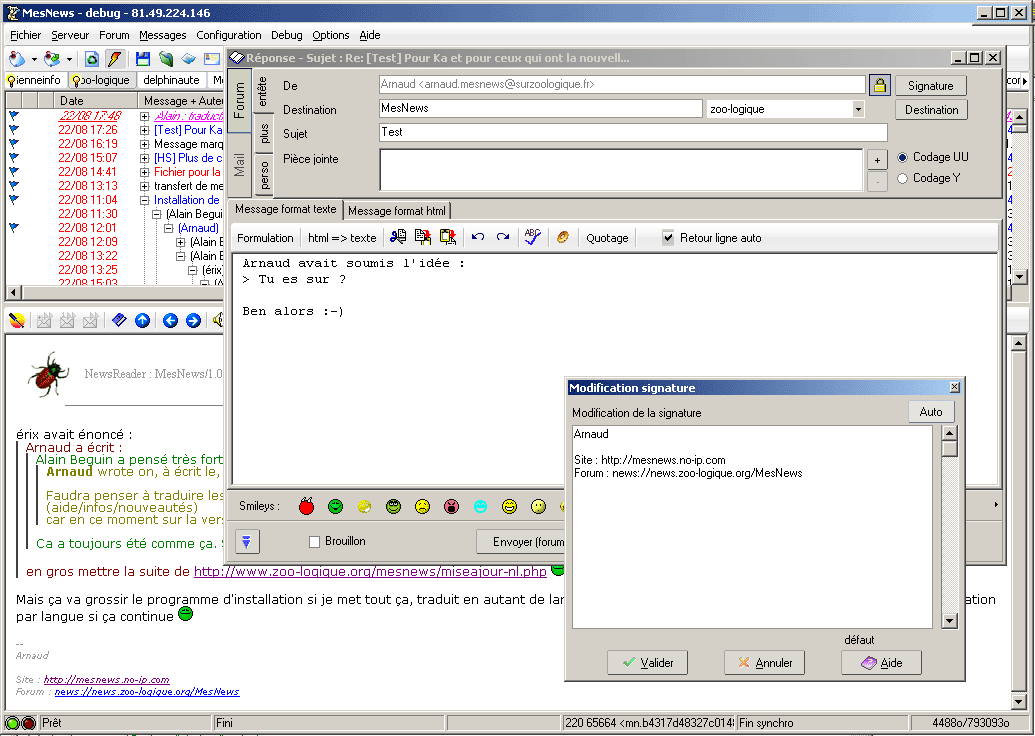
Task: Insert the cyan smiley
Action: pyautogui.click(x=481, y=506)
